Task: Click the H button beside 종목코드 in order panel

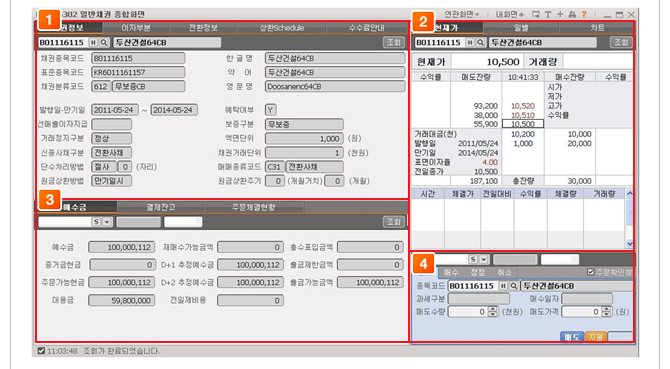Action: click(503, 286)
